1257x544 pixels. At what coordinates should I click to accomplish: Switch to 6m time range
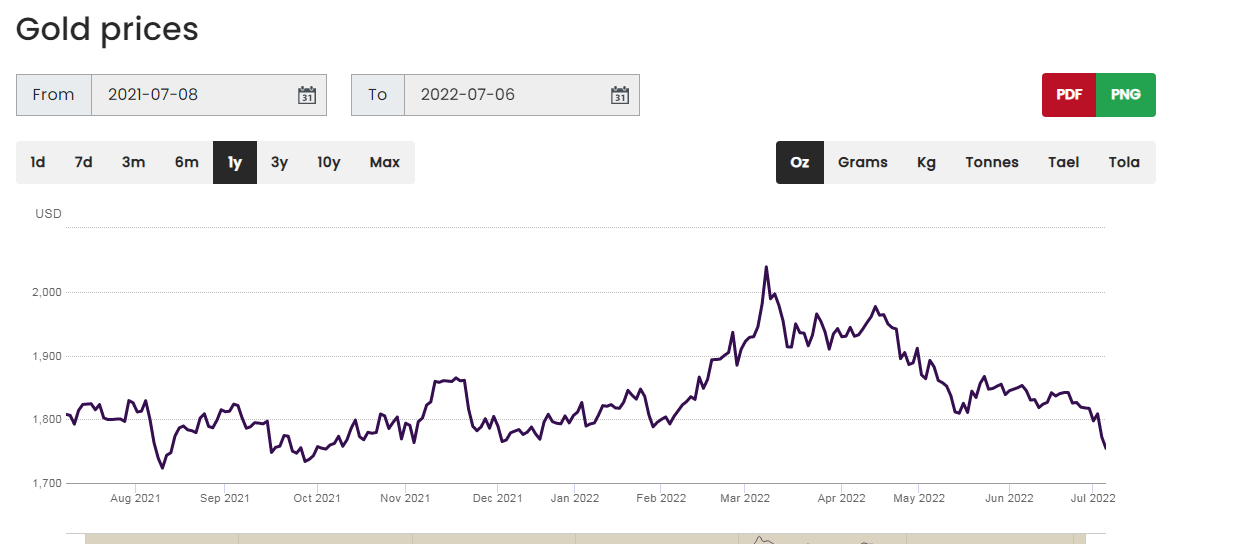tap(187, 162)
